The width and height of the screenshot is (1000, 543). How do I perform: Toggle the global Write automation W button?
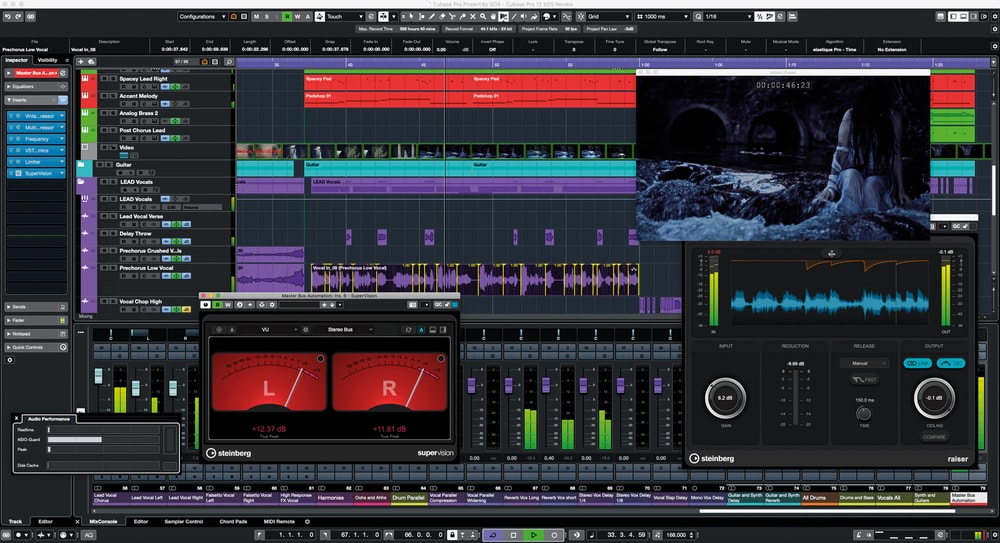click(297, 17)
